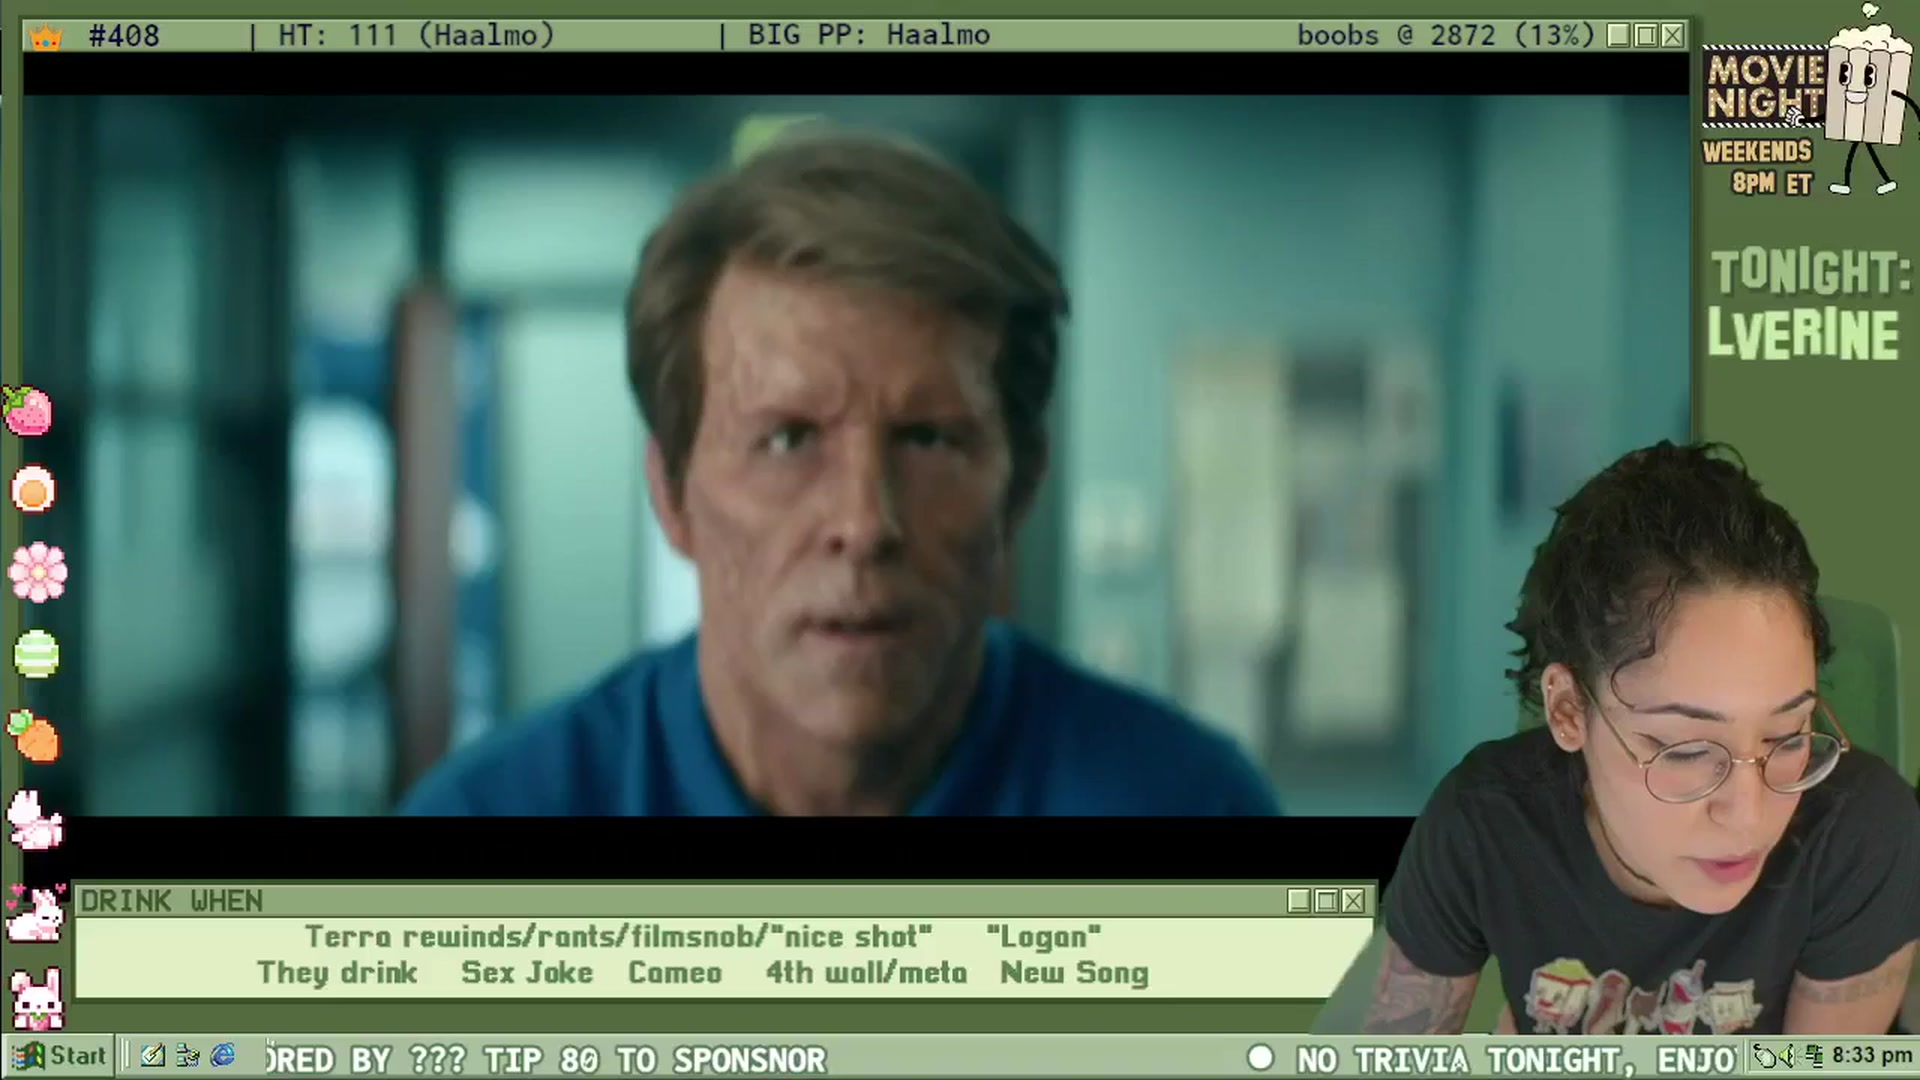Screen dimensions: 1920x1080
Task: Click the green striped ball icon
Action: pyautogui.click(x=36, y=654)
